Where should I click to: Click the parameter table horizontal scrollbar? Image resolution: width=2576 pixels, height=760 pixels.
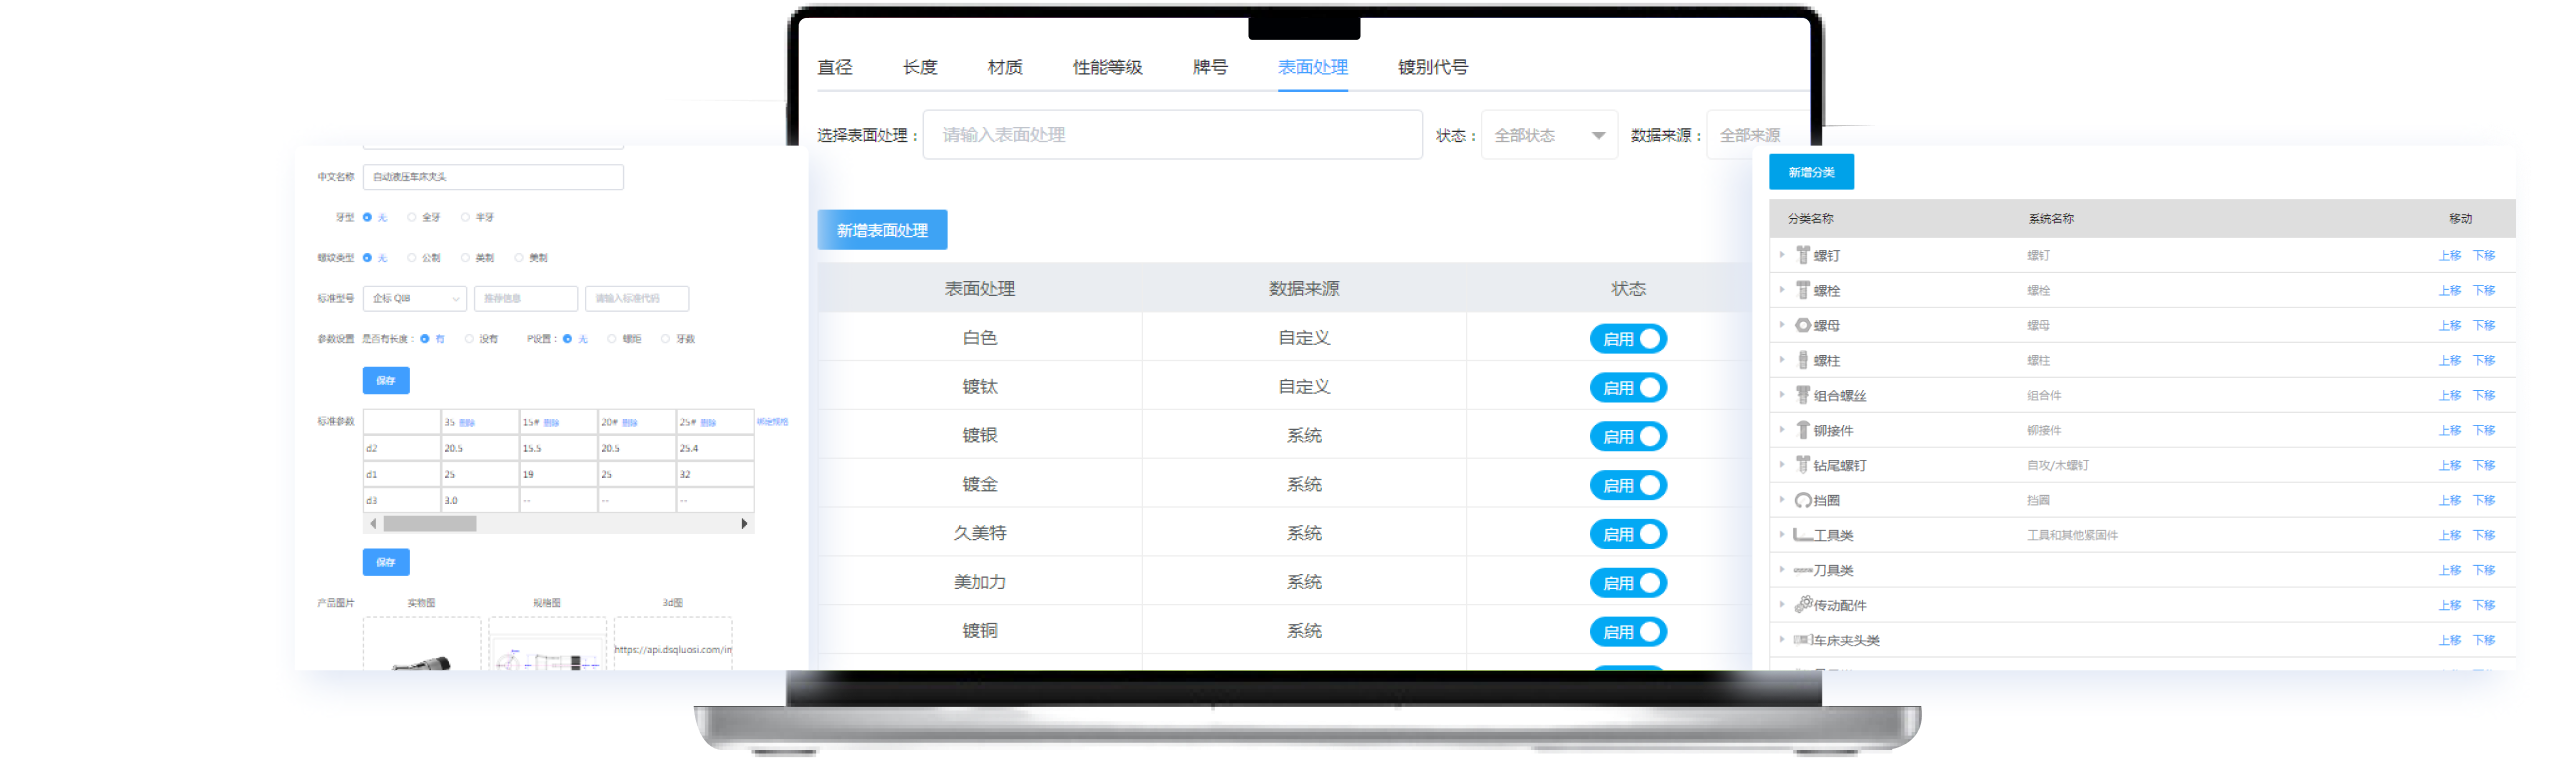[x=430, y=524]
